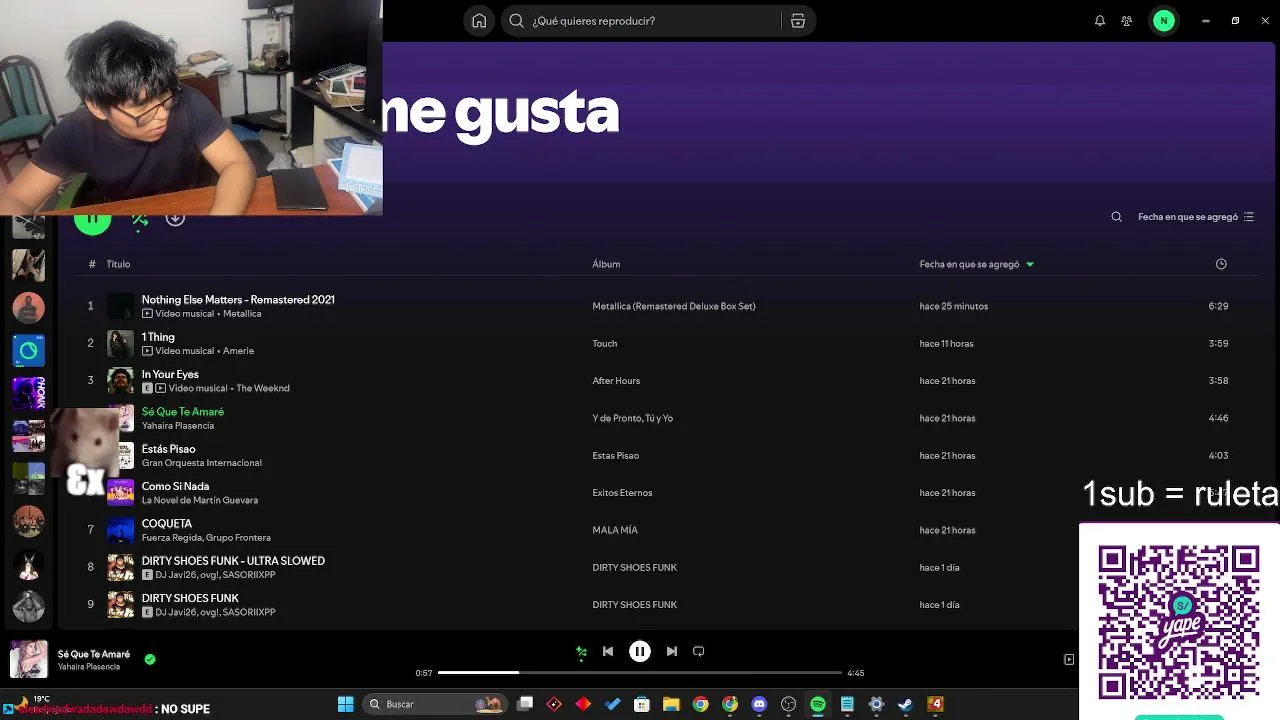Viewport: 1280px width, 720px height.
Task: Pause the song in the player bar
Action: (640, 651)
